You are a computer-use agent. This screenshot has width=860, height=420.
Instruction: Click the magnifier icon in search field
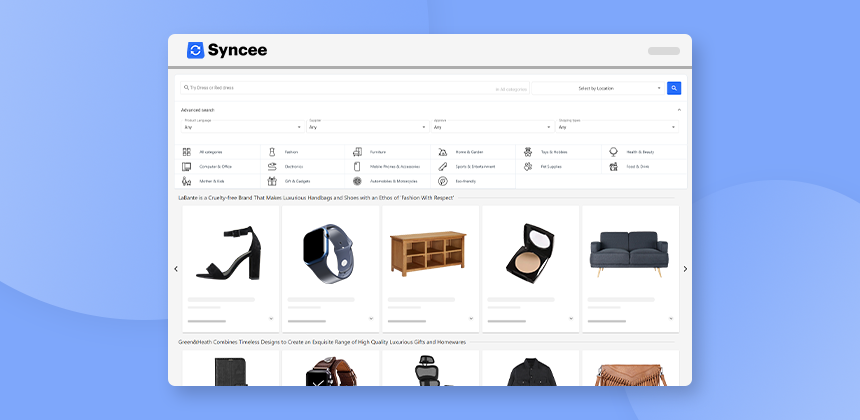point(186,88)
